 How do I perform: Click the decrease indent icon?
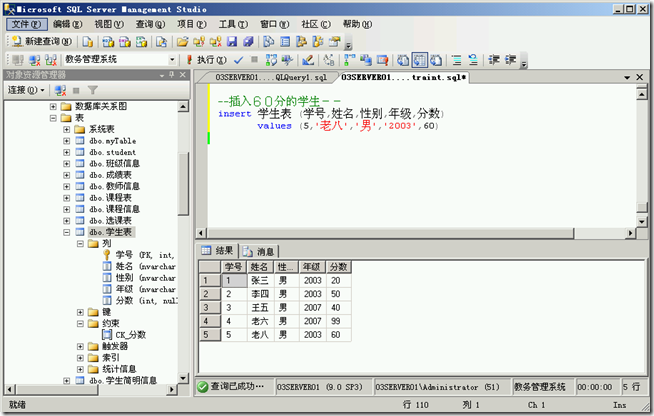tap(494, 60)
